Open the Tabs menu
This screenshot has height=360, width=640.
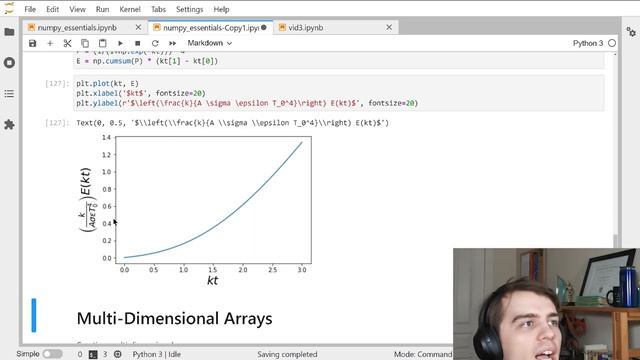(x=158, y=9)
